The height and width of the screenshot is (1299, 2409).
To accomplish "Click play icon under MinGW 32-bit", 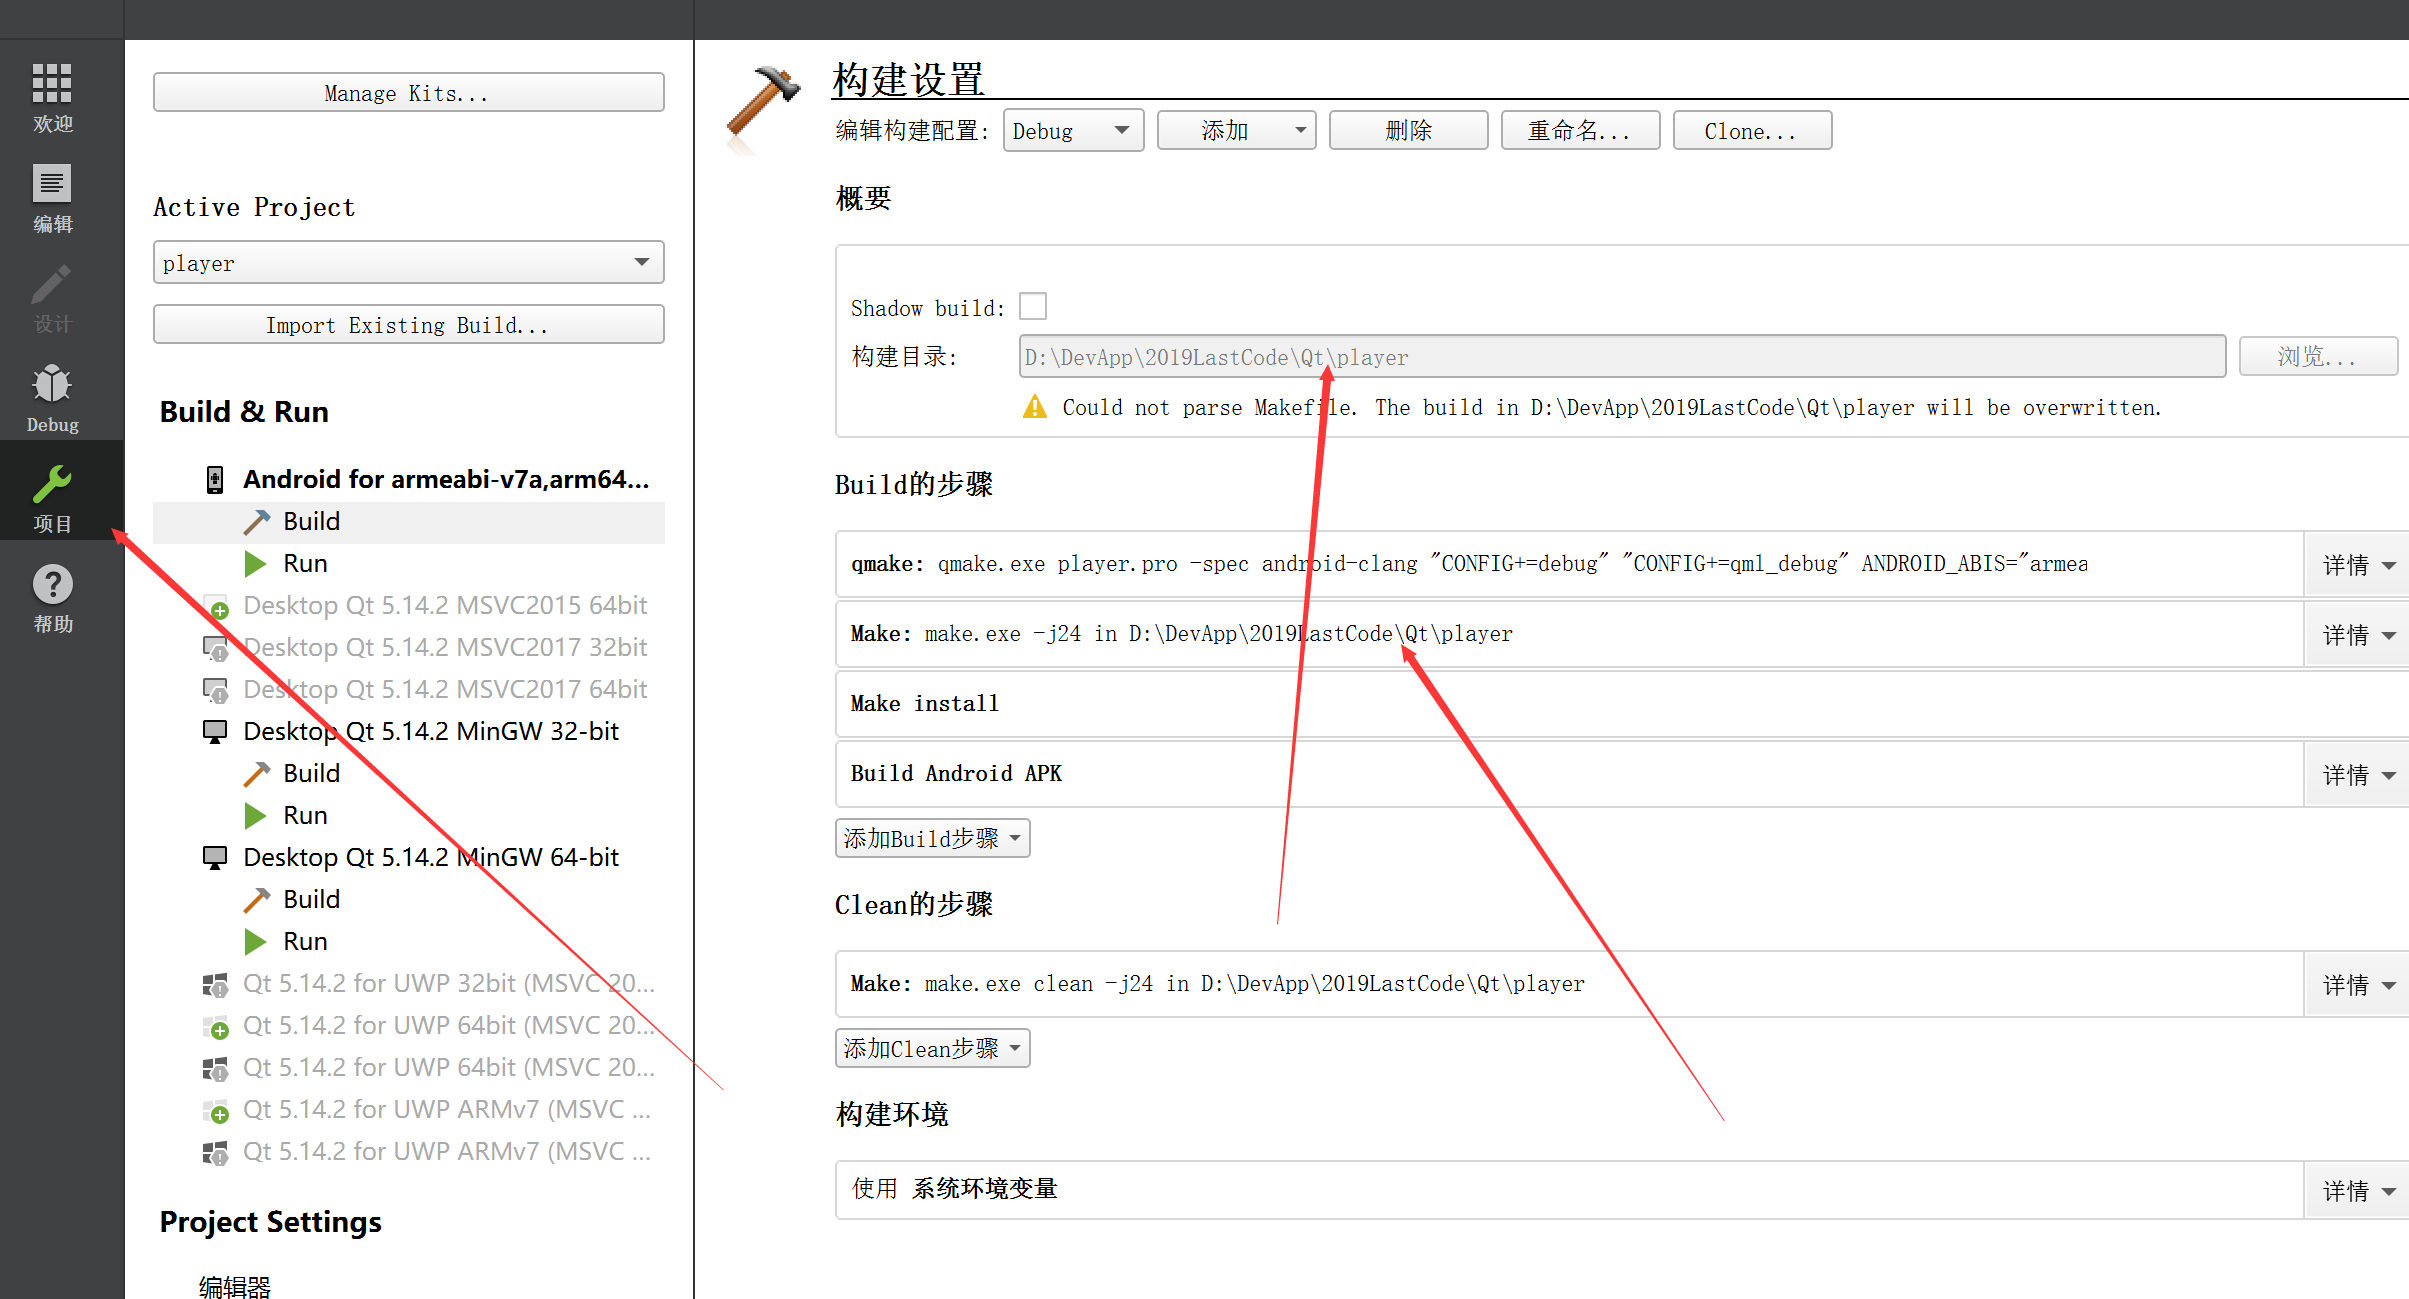I will 256,816.
